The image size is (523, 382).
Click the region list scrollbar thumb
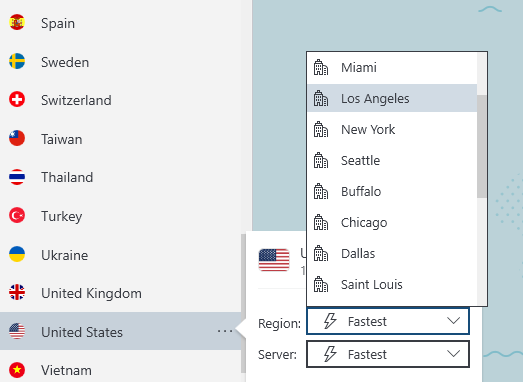(x=482, y=146)
